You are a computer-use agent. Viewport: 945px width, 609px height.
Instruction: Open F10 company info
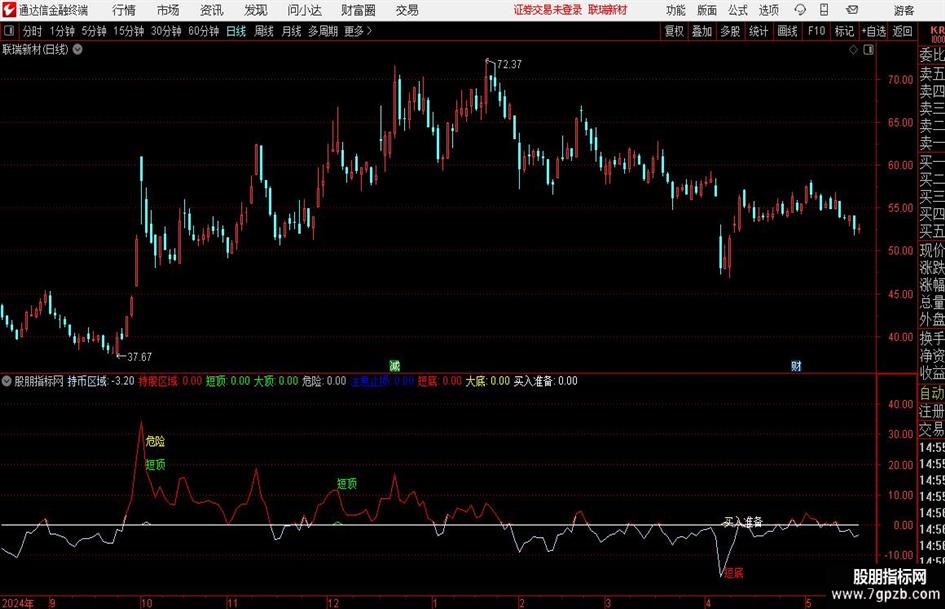pyautogui.click(x=817, y=31)
